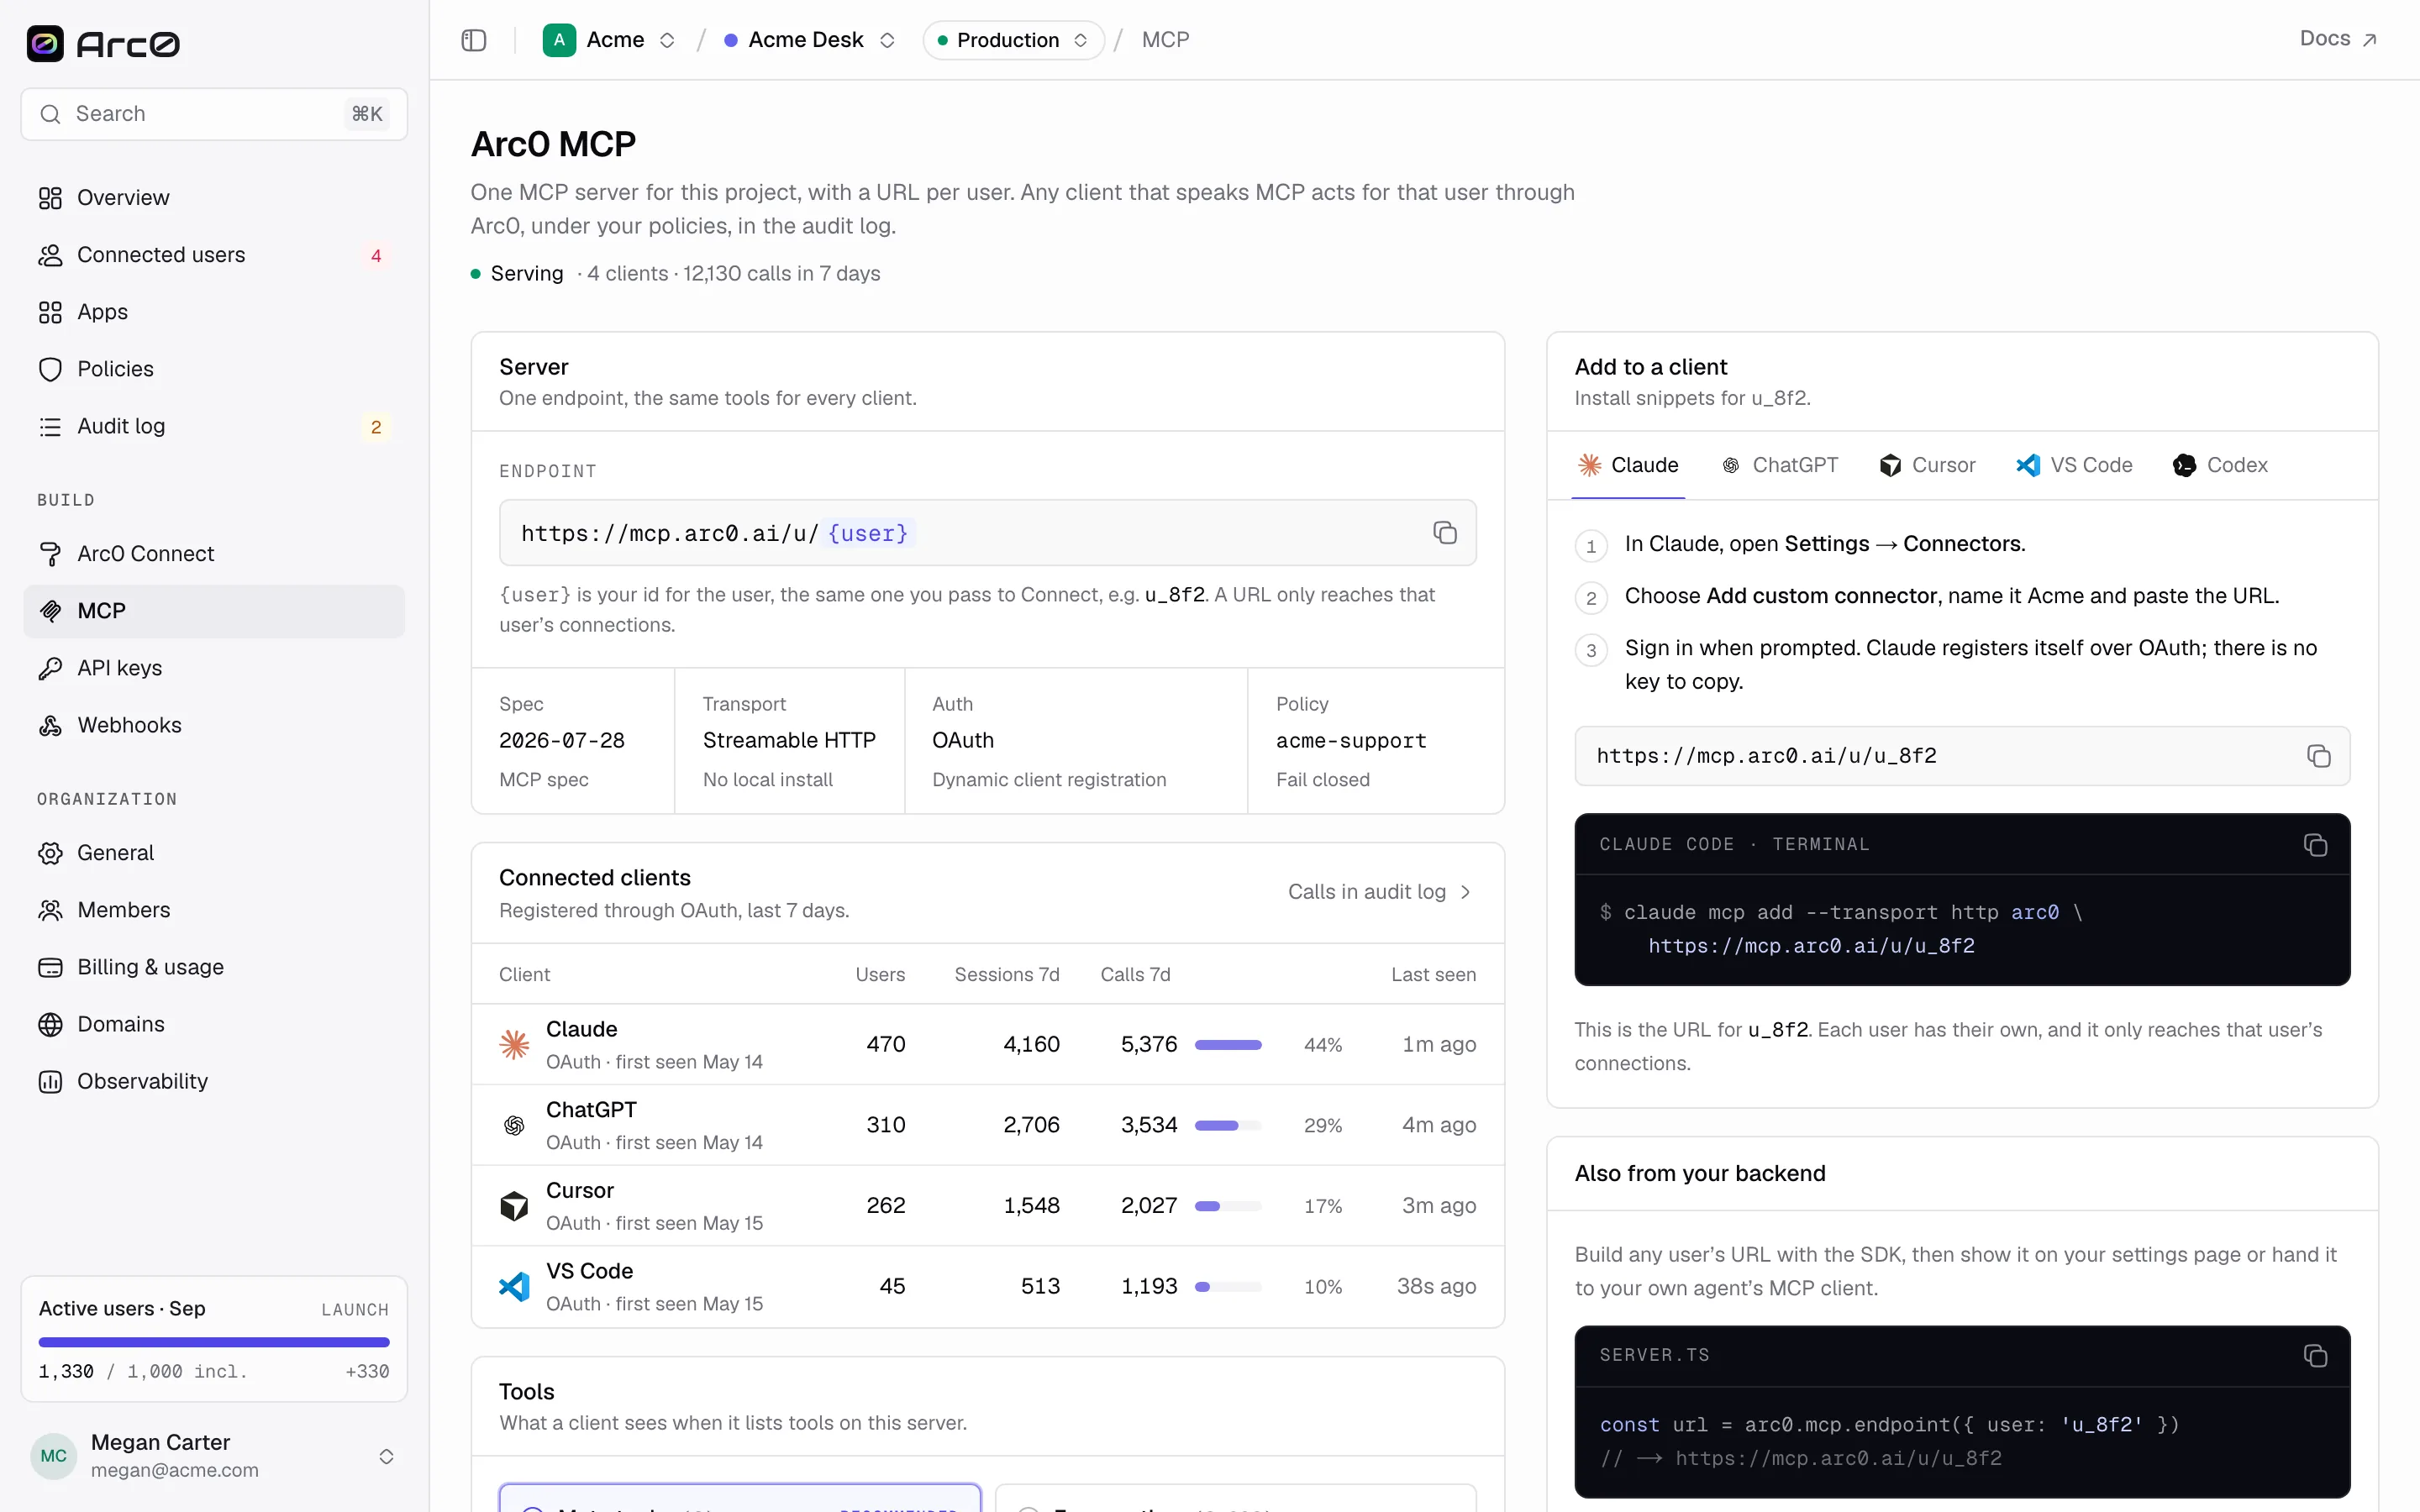Click the Domains globe icon
The image size is (2420, 1512).
(50, 1024)
